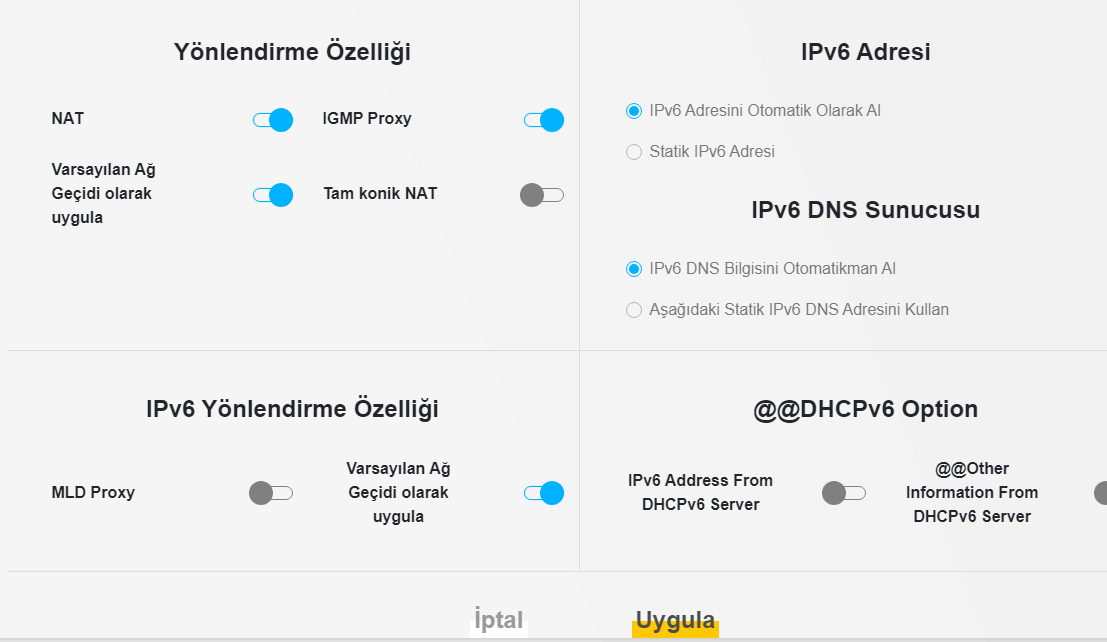This screenshot has width=1107, height=642.
Task: Enable the MLD Proxy toggle
Action: 270,493
